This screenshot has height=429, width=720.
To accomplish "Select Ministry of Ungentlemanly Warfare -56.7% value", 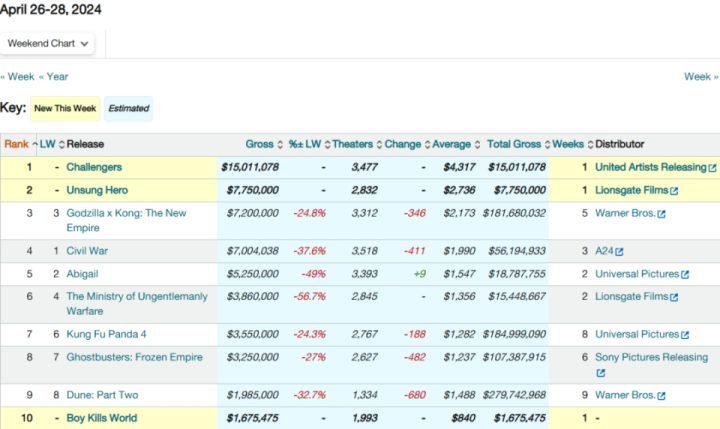I will [309, 297].
